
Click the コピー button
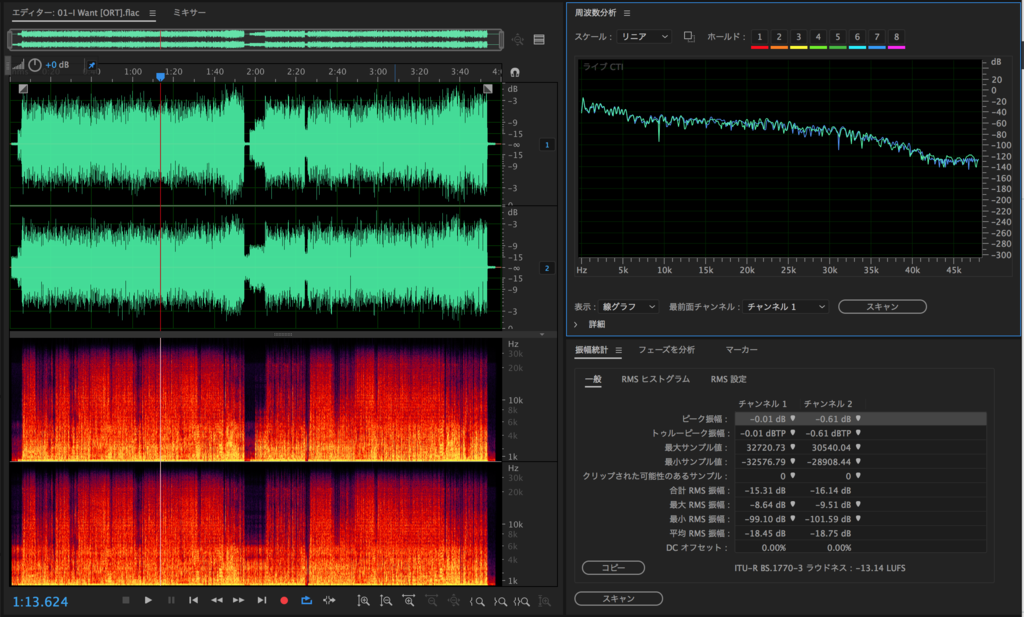[613, 568]
